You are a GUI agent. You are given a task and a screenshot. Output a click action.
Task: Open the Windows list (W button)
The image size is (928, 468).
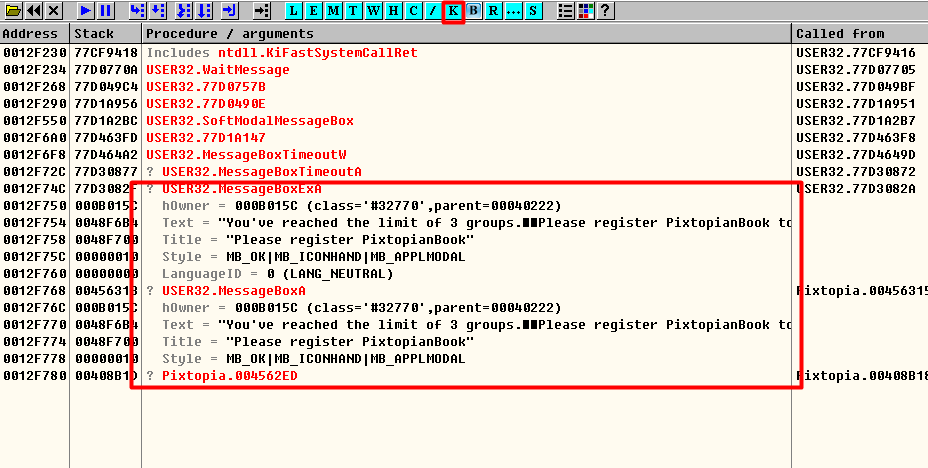(373, 11)
